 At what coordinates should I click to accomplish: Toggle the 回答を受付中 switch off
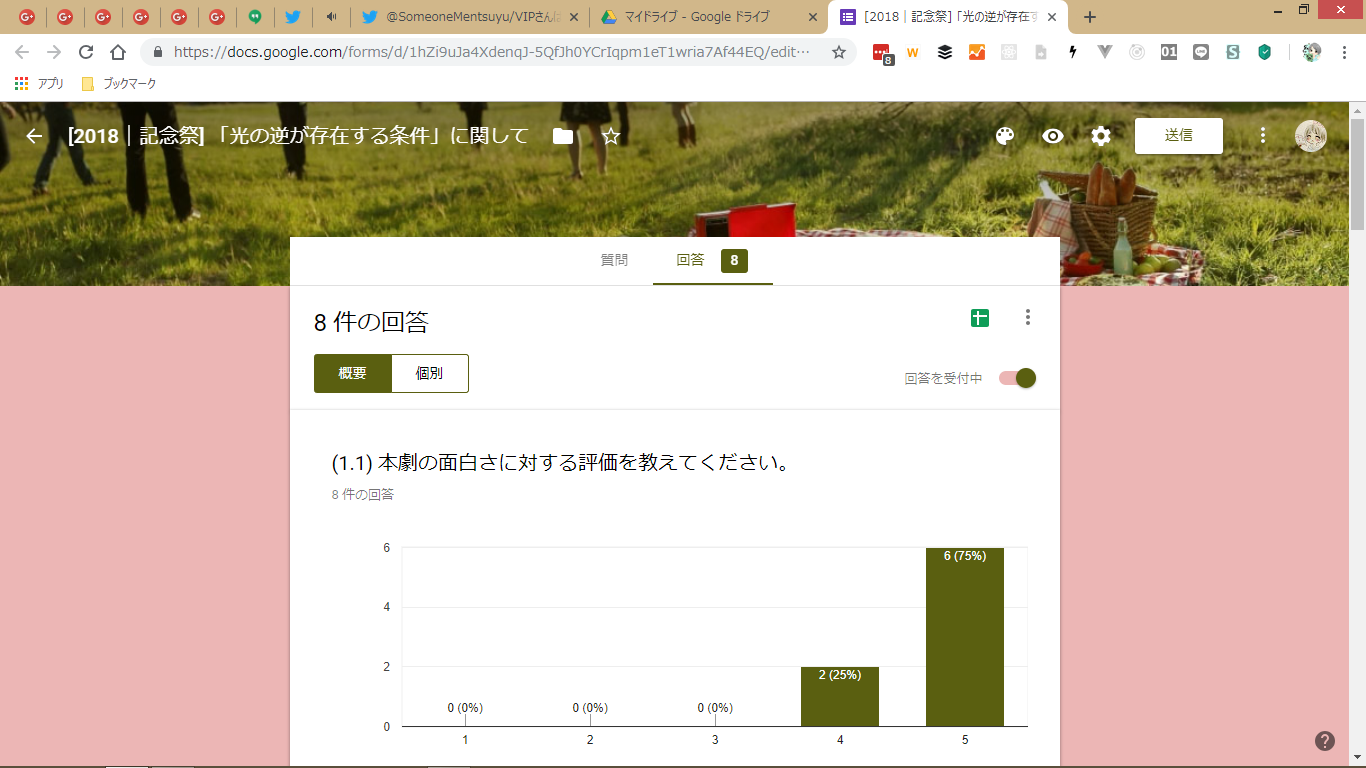point(1018,378)
